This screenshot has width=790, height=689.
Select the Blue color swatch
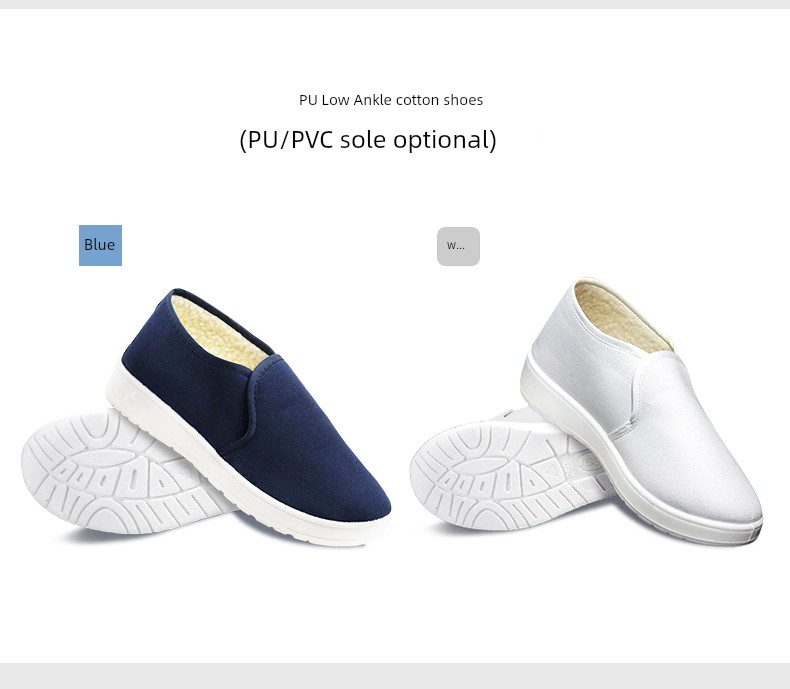tap(100, 245)
